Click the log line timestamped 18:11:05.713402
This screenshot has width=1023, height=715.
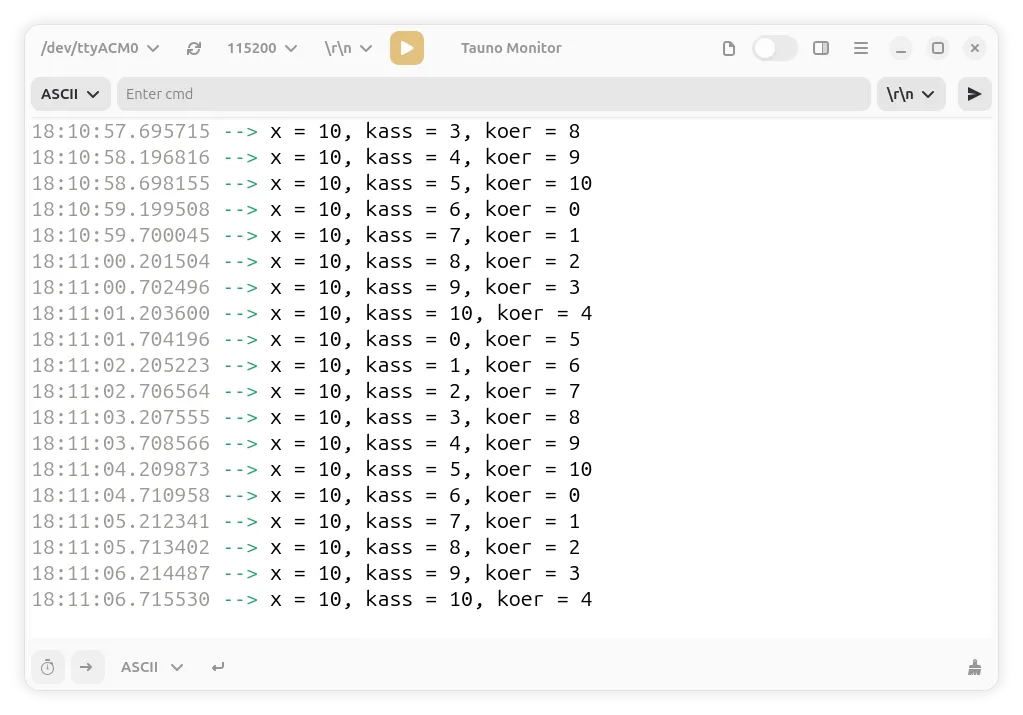pos(306,547)
